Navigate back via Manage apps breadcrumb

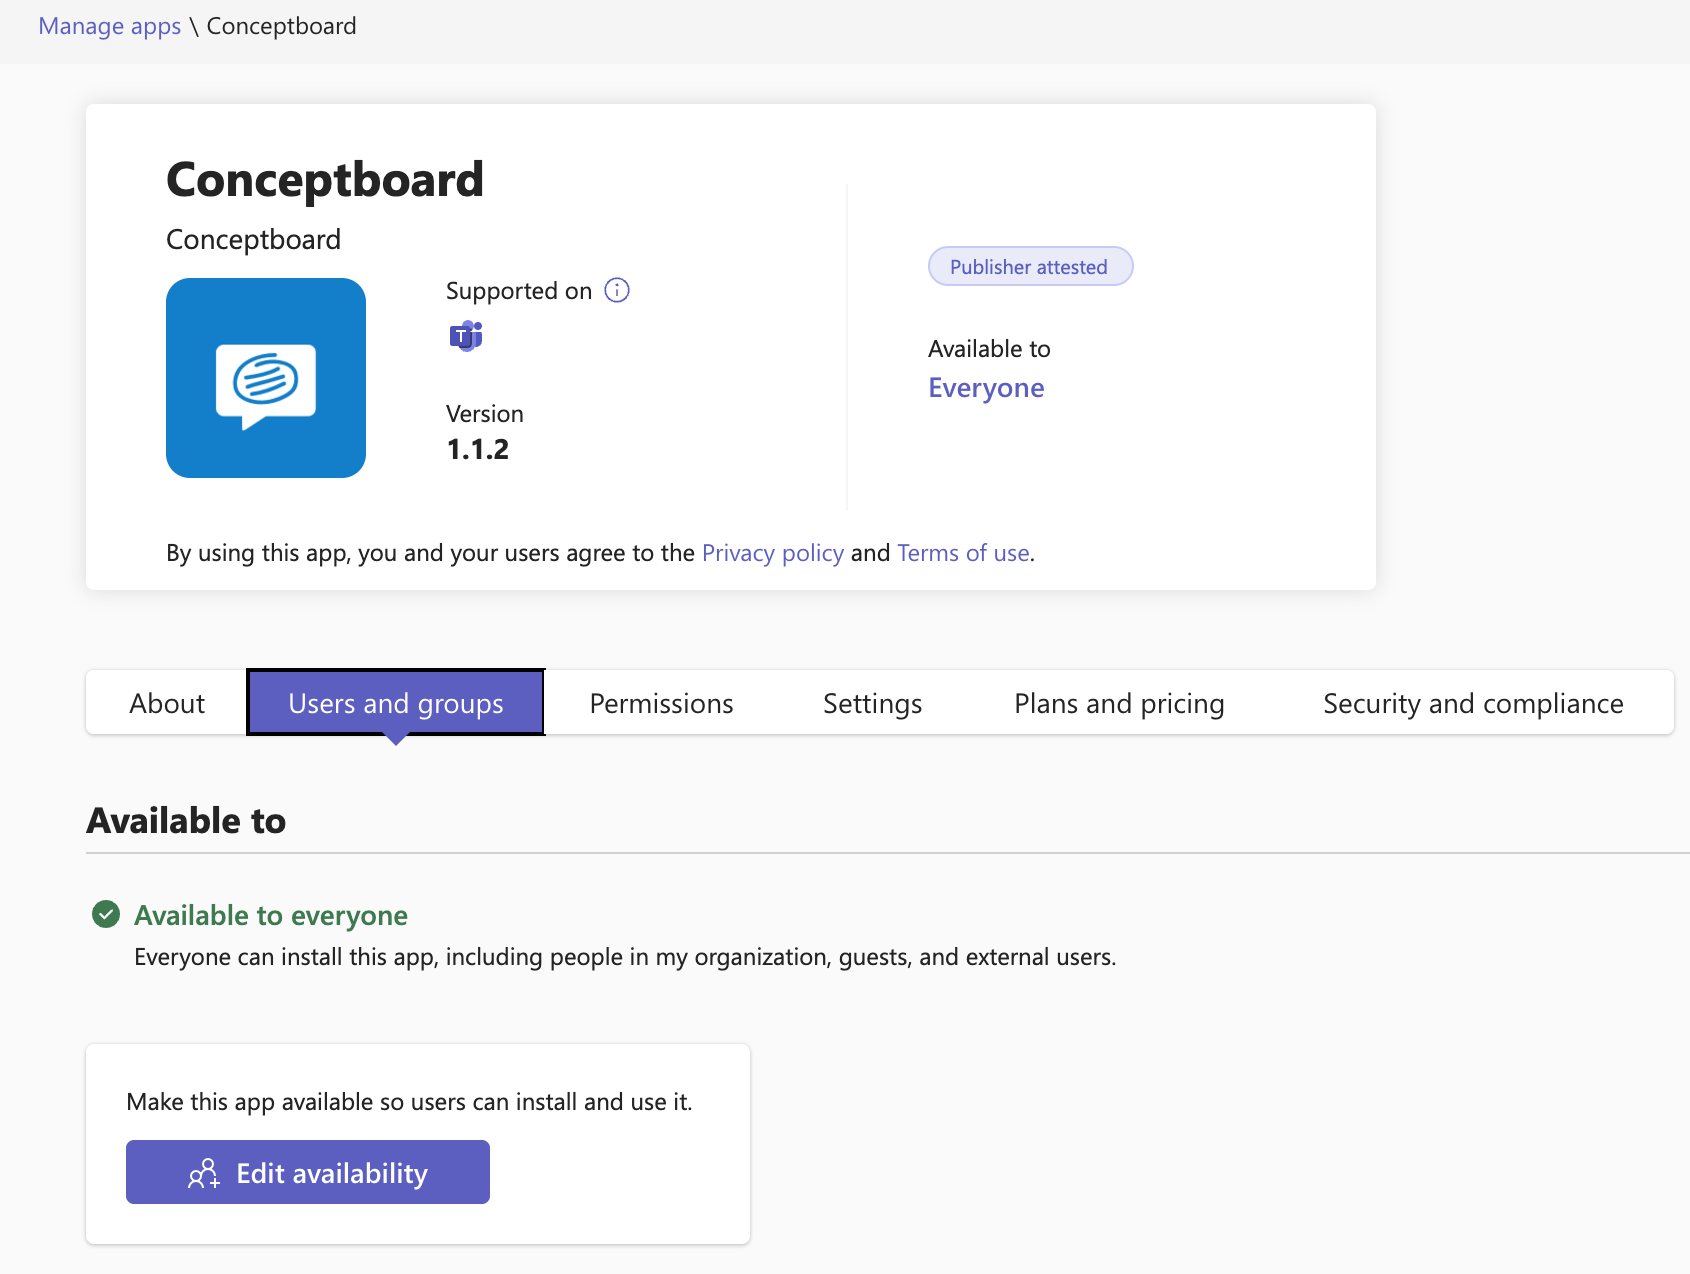(x=109, y=25)
